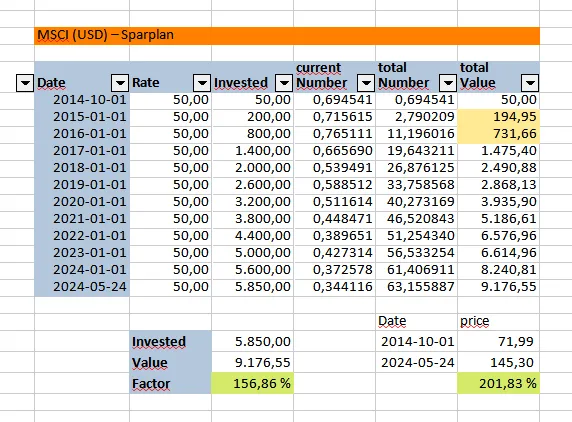Viewport: 572px width, 422px height.
Task: Open the total Value filter dropdown
Action: pyautogui.click(x=530, y=83)
